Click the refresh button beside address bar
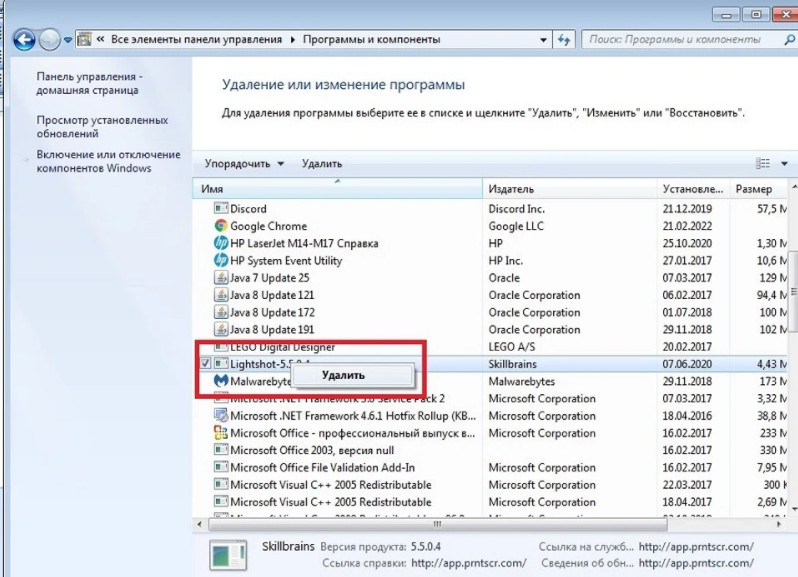The width and height of the screenshot is (798, 577). pyautogui.click(x=565, y=40)
